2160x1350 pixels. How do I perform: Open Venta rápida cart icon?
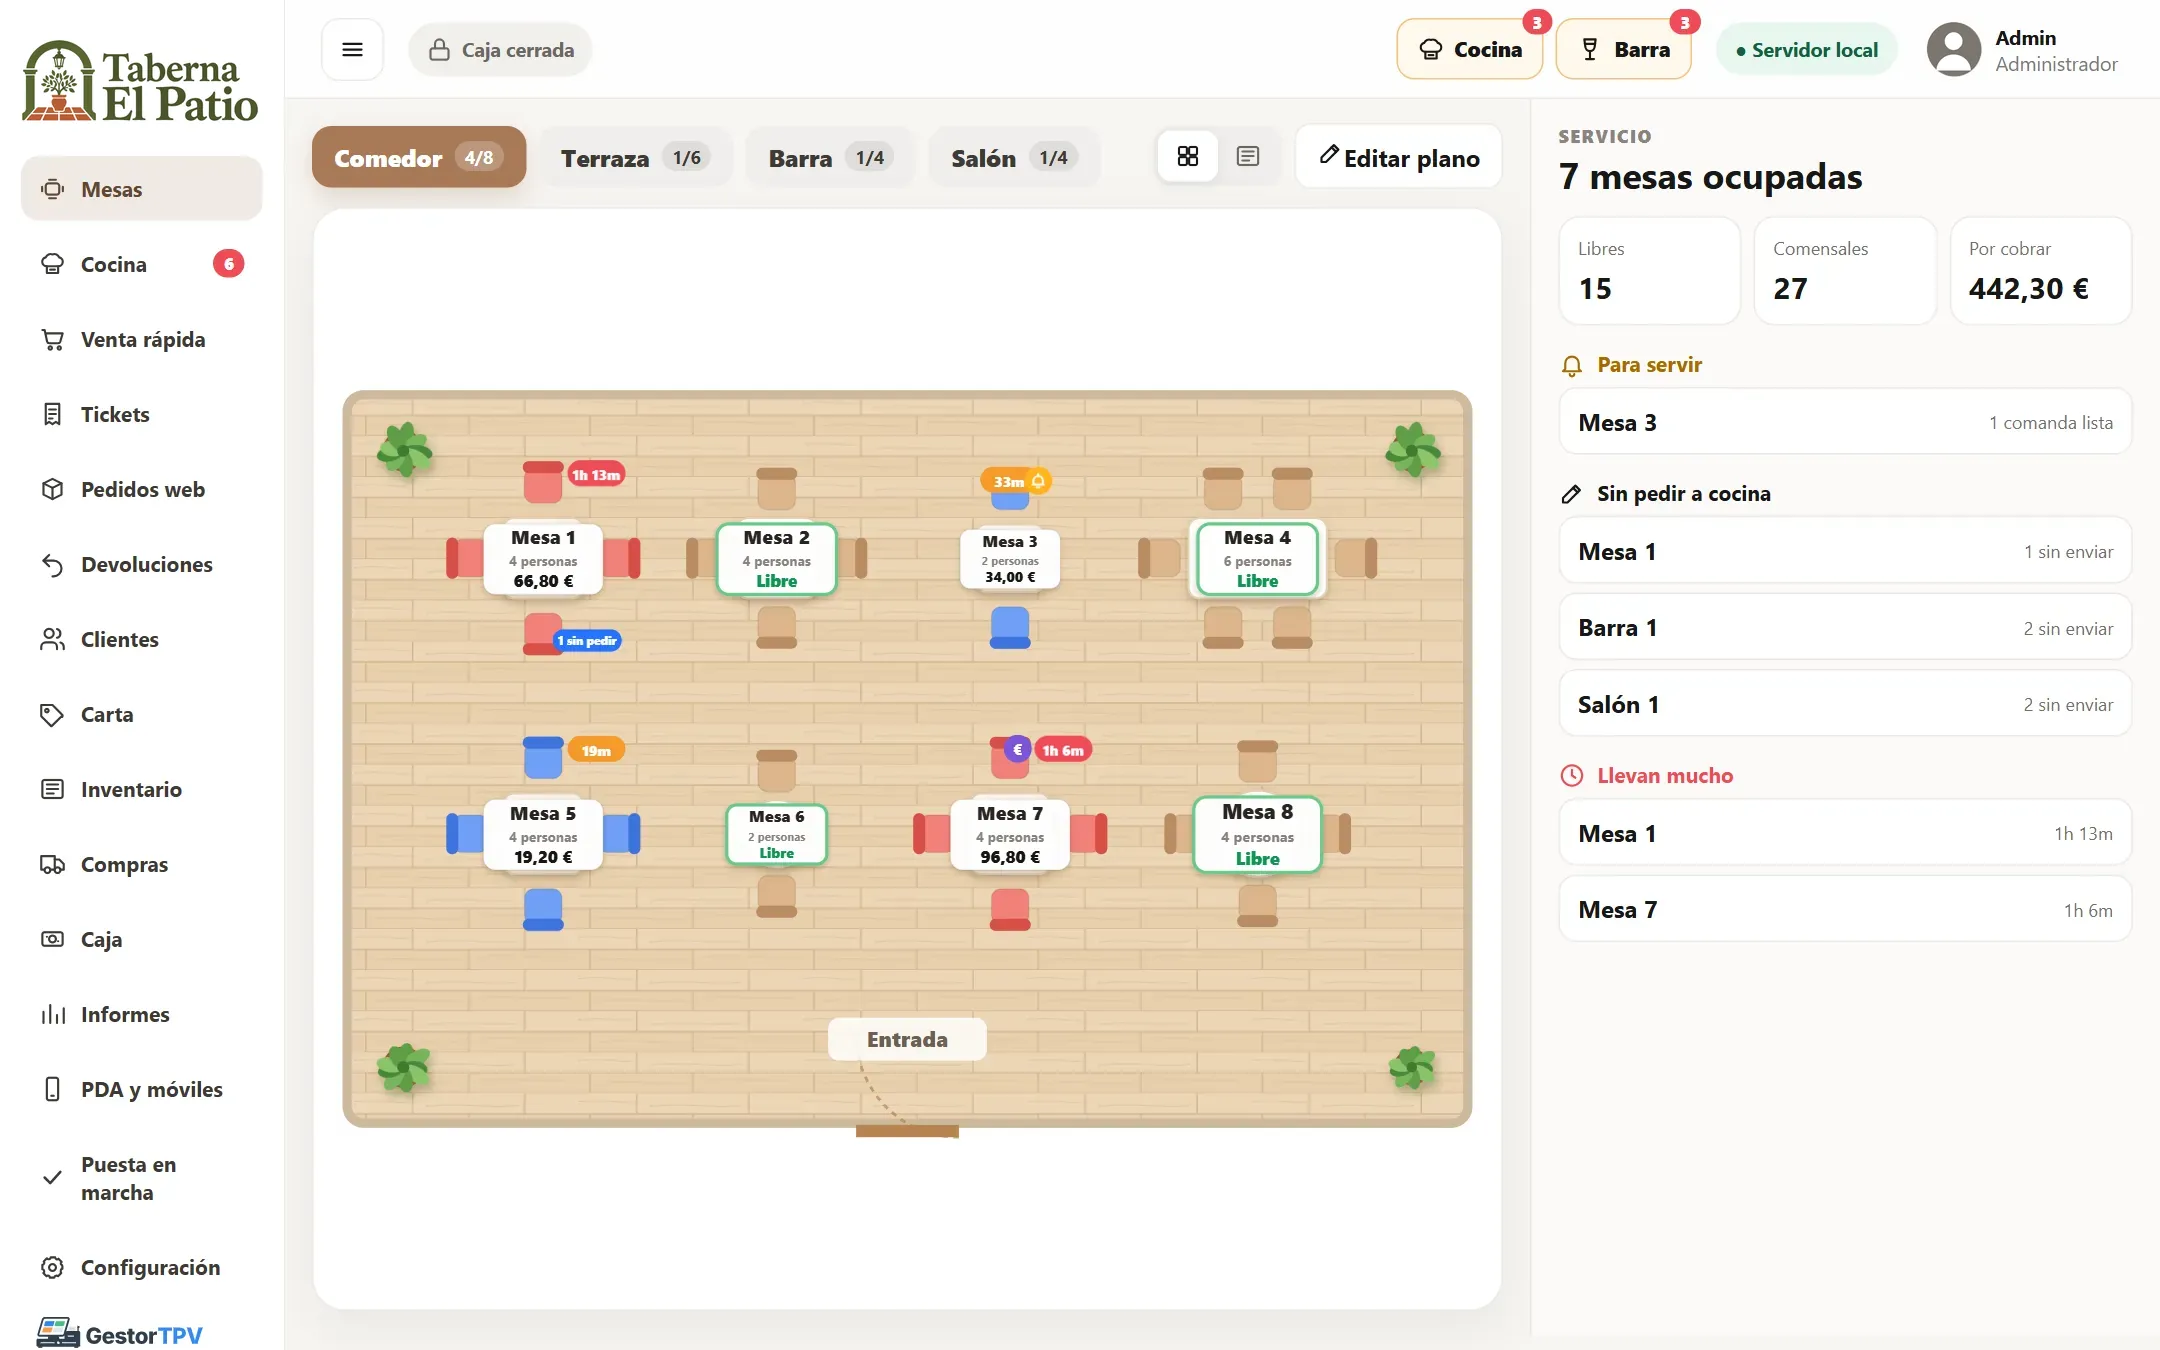(x=53, y=340)
